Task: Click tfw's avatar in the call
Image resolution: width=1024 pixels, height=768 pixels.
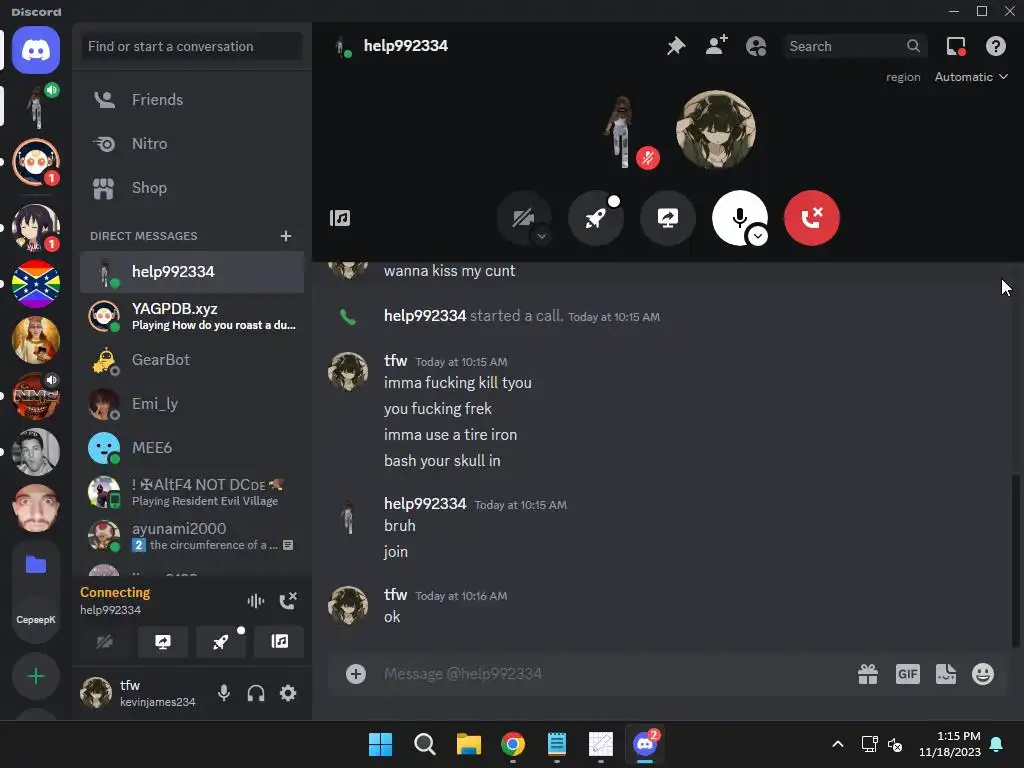Action: (716, 129)
